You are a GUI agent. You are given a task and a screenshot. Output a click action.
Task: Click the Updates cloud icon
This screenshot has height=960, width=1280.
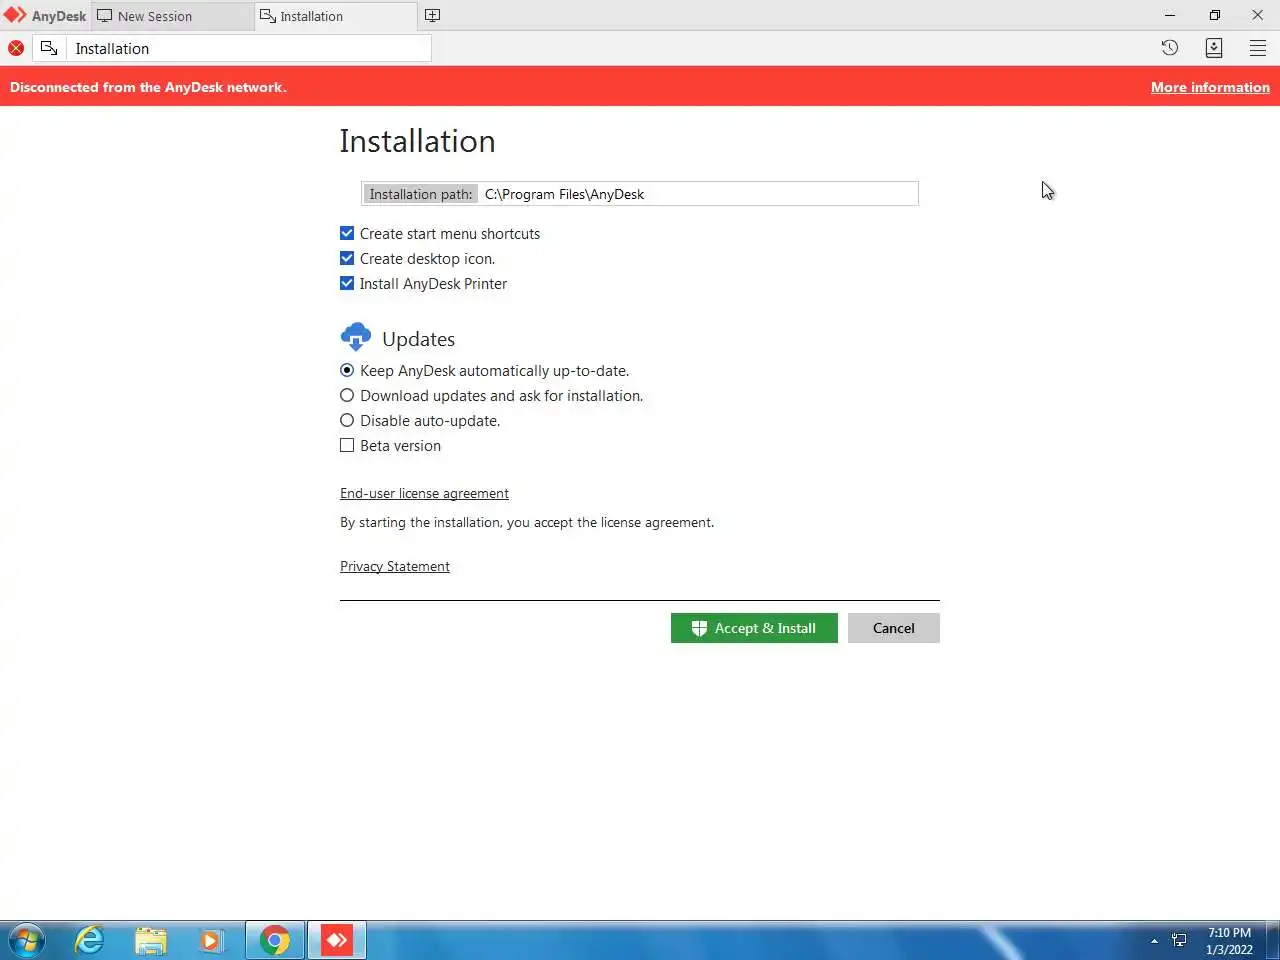pyautogui.click(x=356, y=337)
